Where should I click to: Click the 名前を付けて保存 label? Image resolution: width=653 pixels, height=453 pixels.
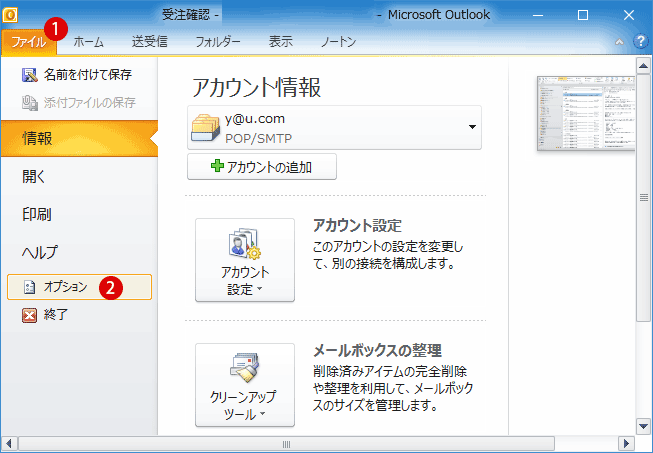88,75
